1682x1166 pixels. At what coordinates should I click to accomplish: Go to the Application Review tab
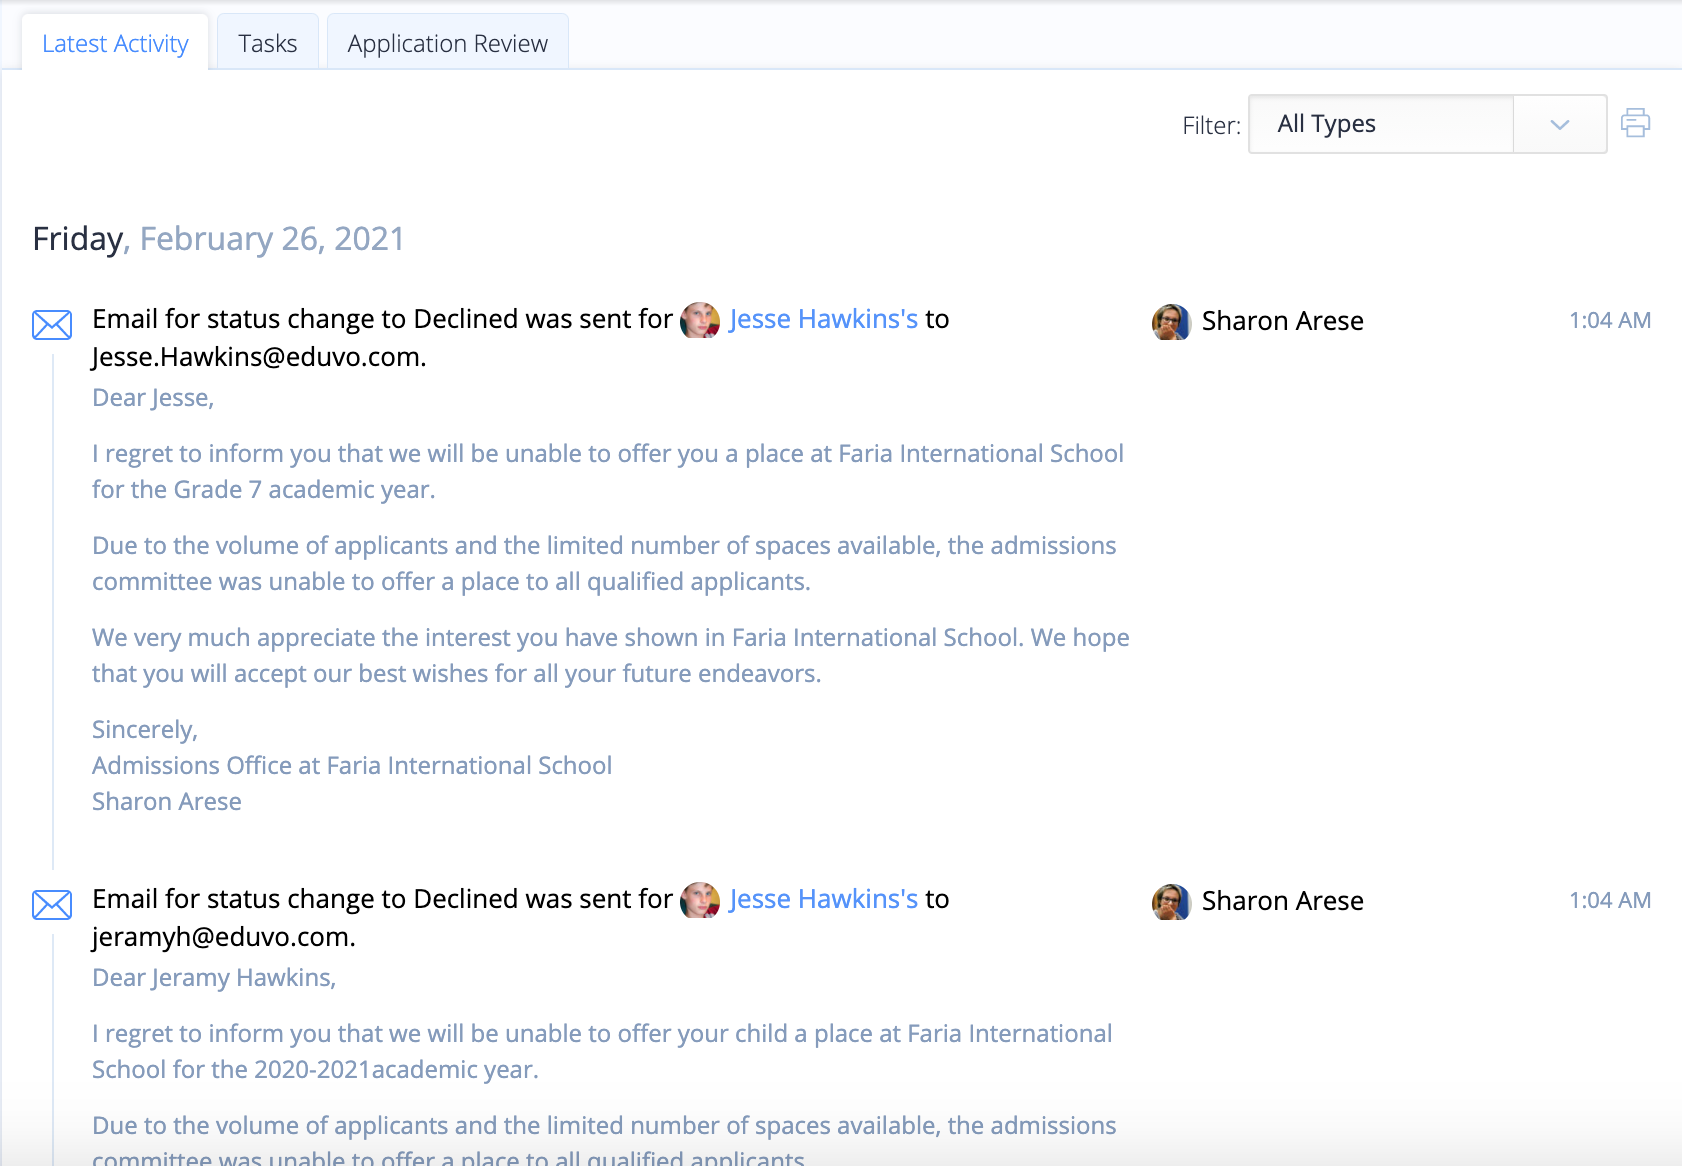pos(447,44)
